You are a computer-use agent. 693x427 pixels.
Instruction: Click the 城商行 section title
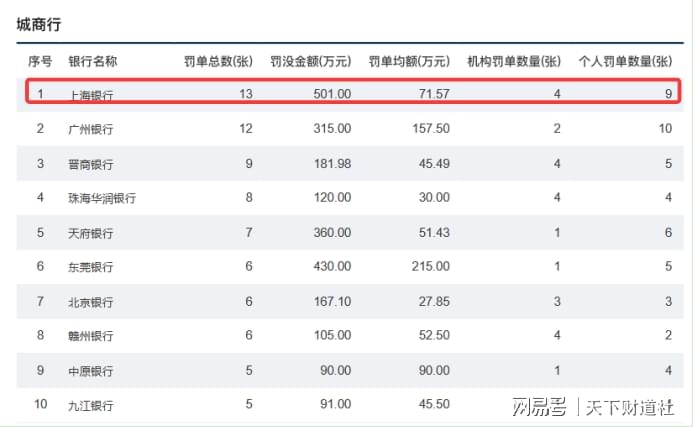[38, 26]
